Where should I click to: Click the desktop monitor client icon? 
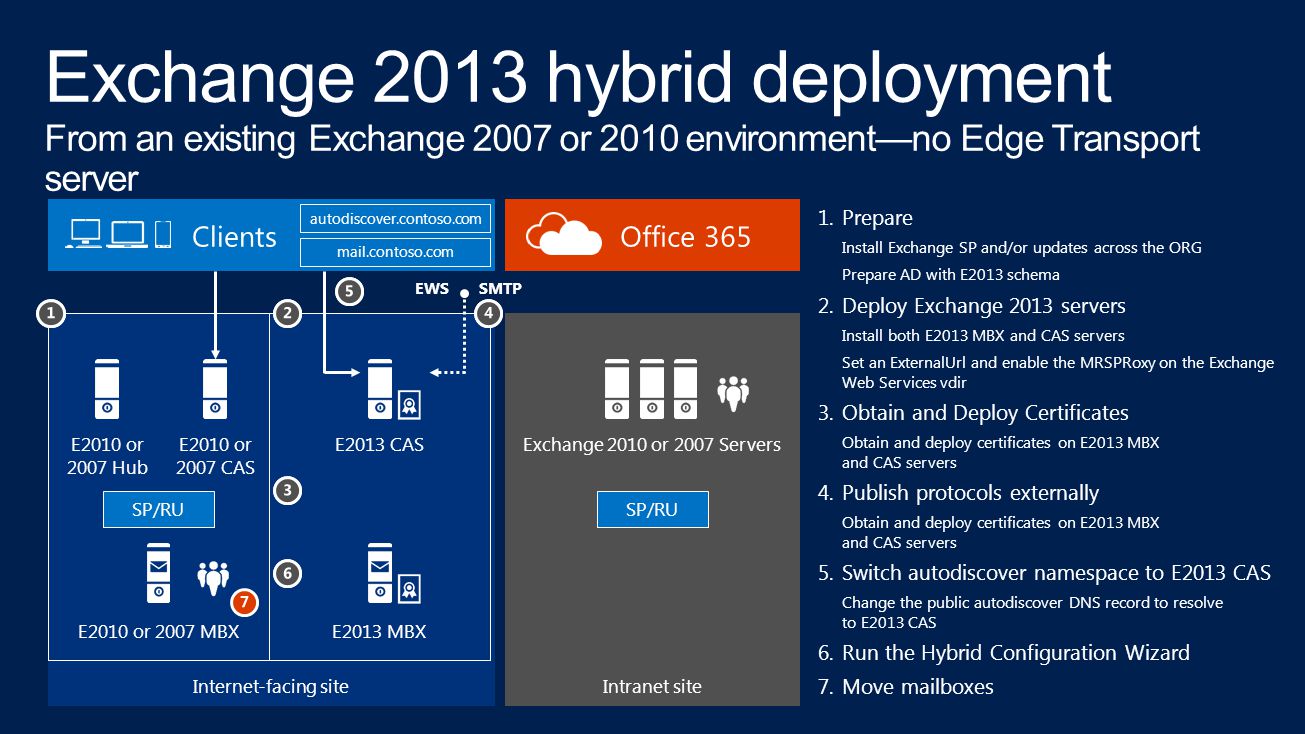pyautogui.click(x=84, y=234)
